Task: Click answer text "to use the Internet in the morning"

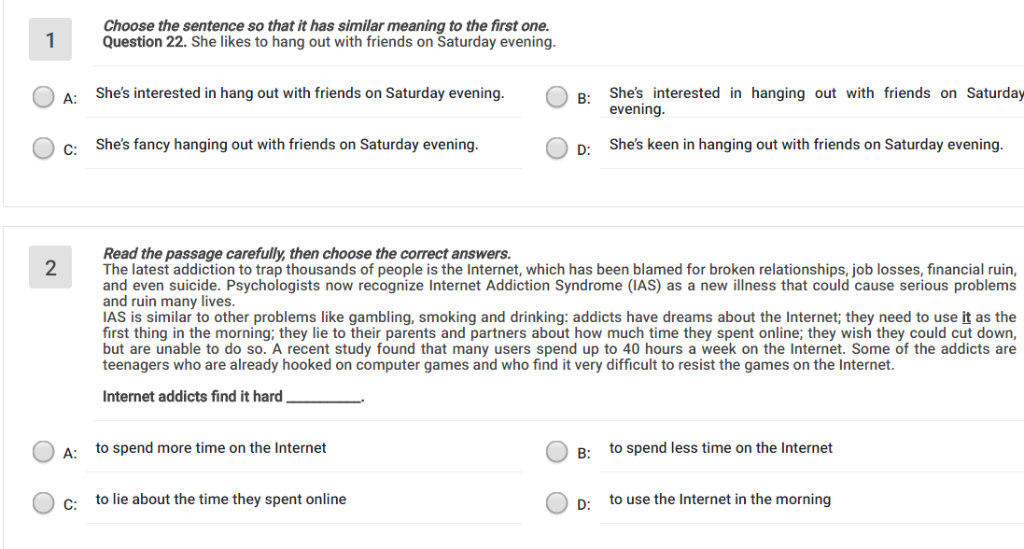Action: click(720, 499)
